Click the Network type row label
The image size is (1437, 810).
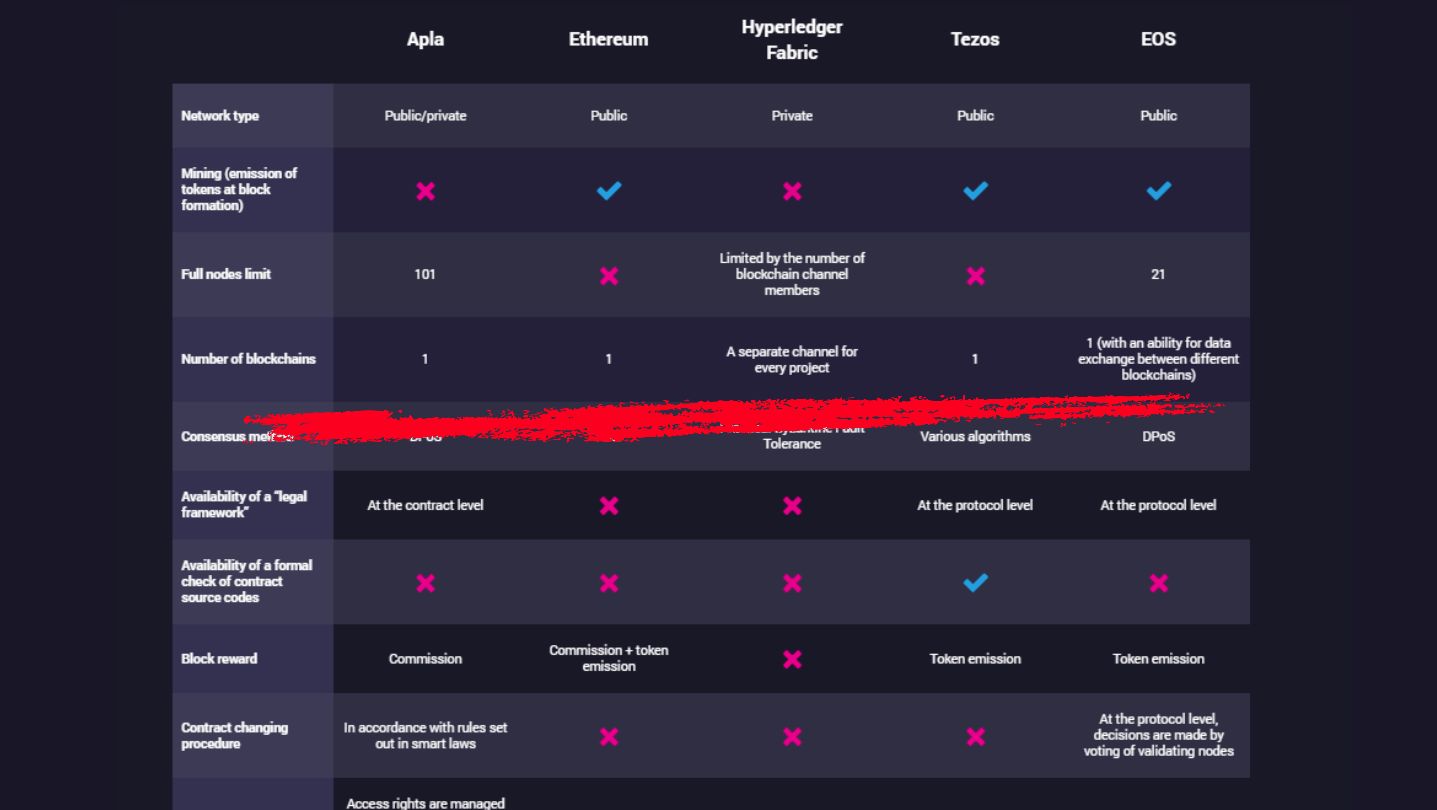coord(220,116)
